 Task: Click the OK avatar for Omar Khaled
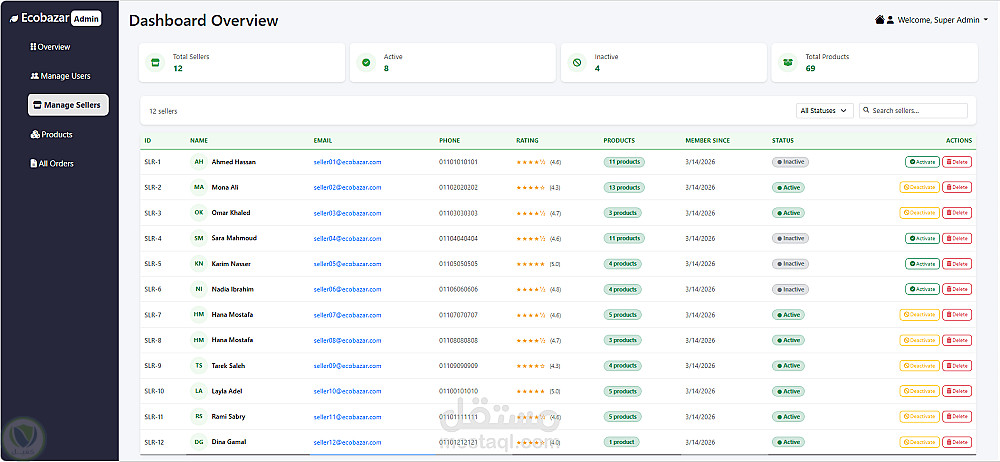199,213
